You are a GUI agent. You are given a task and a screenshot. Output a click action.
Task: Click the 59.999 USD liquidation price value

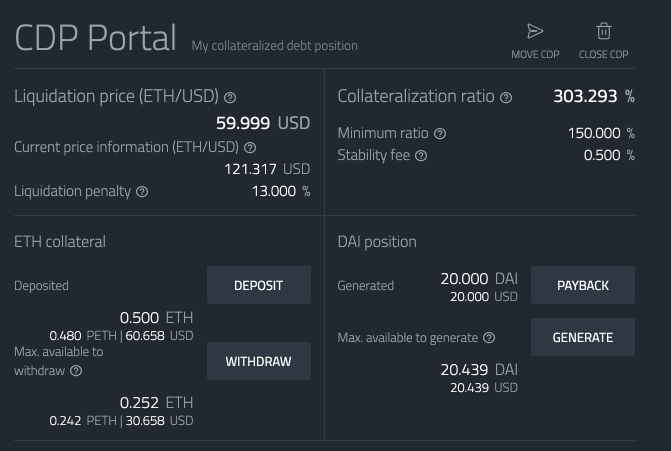coord(263,123)
